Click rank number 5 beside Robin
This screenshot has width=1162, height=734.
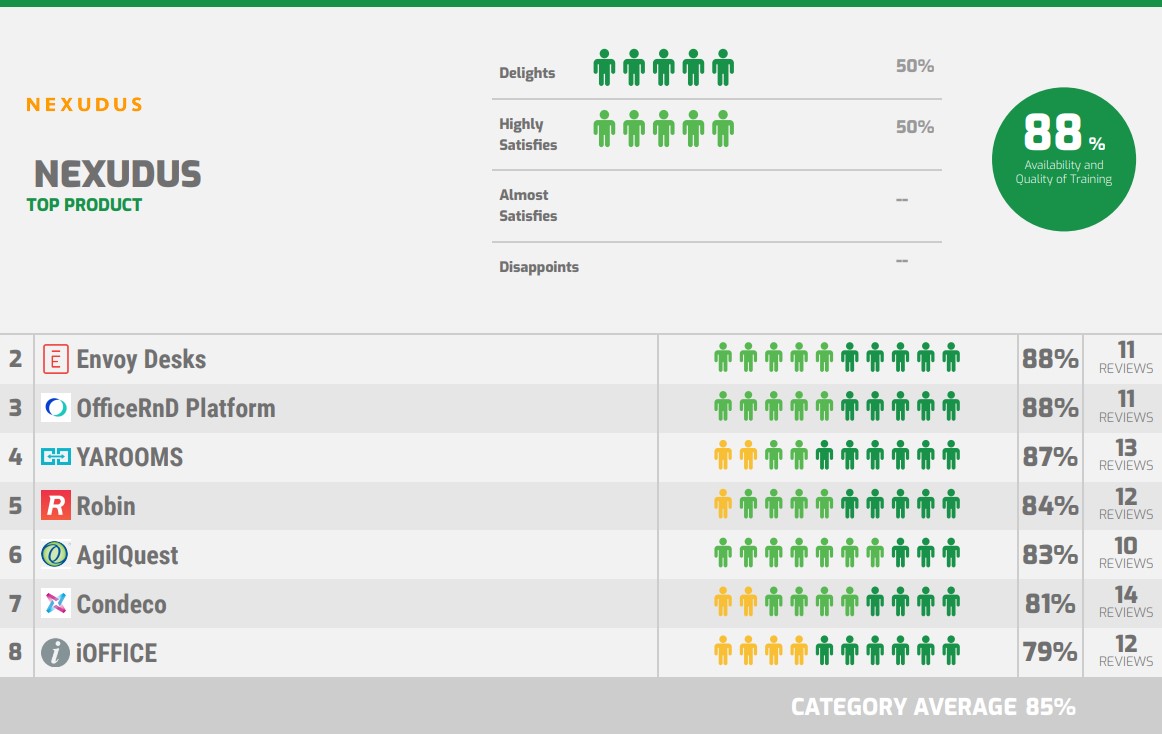[16, 506]
